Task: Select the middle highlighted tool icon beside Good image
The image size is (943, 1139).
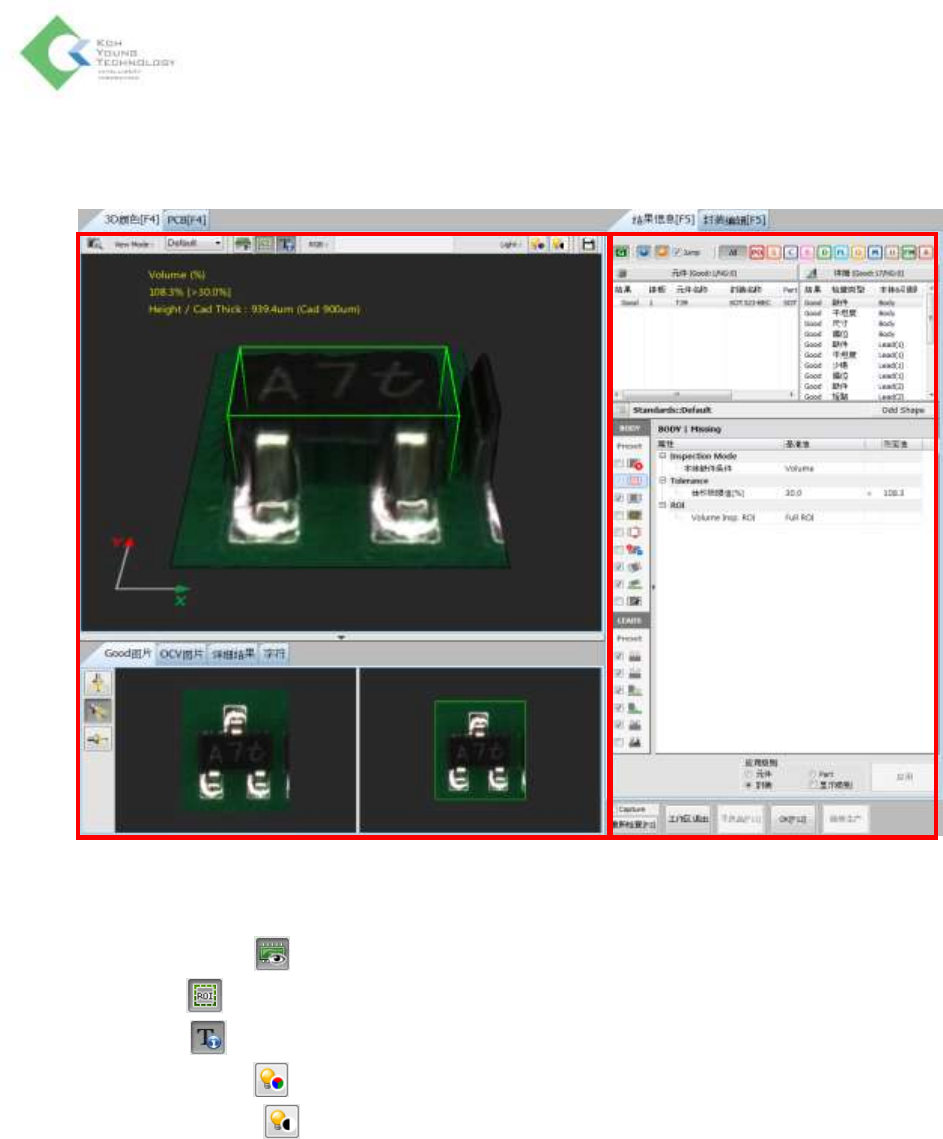Action: (98, 711)
